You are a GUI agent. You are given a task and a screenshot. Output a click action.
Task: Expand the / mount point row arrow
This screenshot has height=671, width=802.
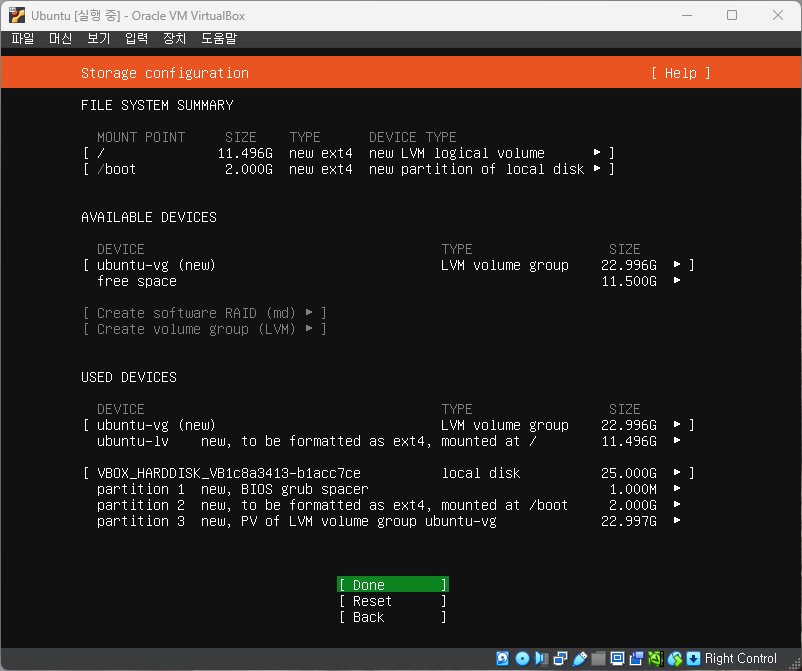[597, 152]
